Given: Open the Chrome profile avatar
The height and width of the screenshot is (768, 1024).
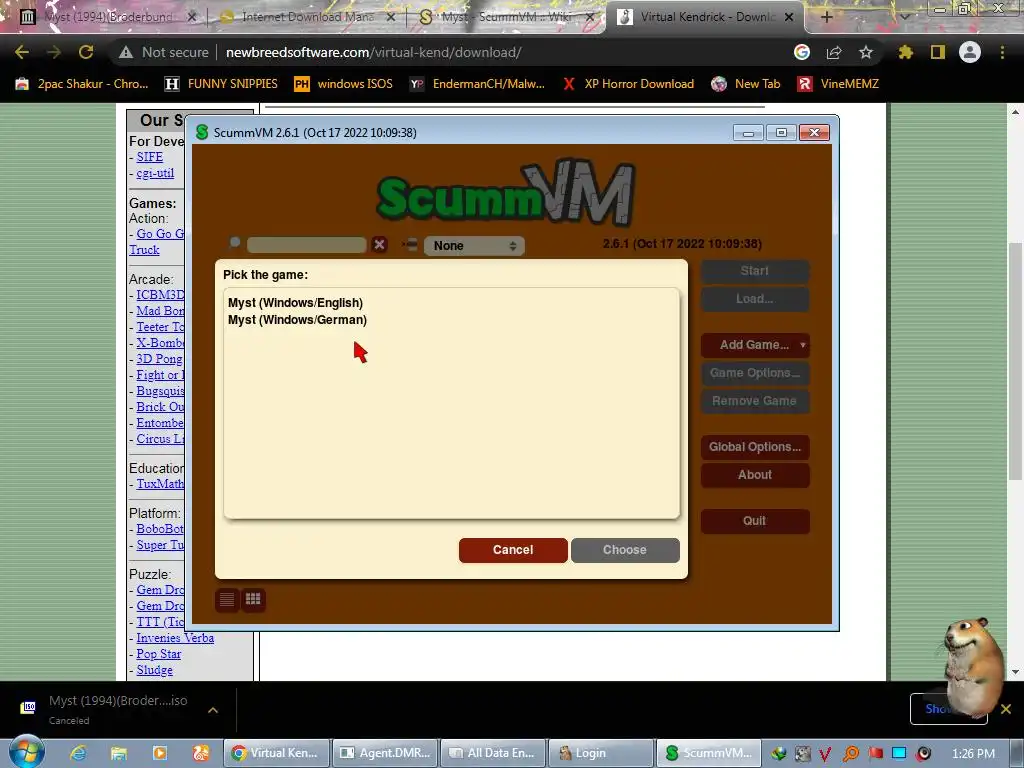Looking at the screenshot, I should click(x=970, y=52).
